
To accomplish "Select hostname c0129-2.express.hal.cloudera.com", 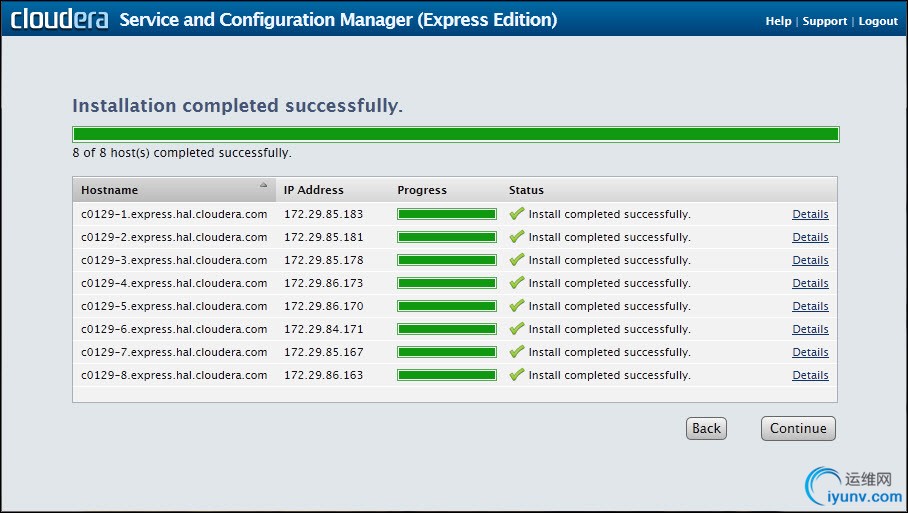I will (174, 237).
